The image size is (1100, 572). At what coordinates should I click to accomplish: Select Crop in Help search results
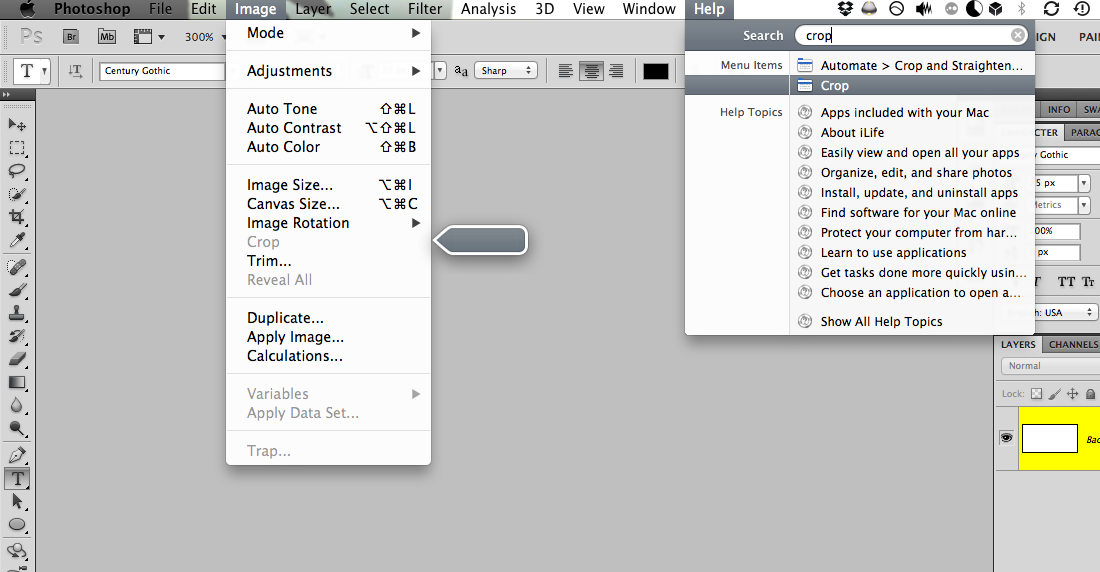(912, 86)
